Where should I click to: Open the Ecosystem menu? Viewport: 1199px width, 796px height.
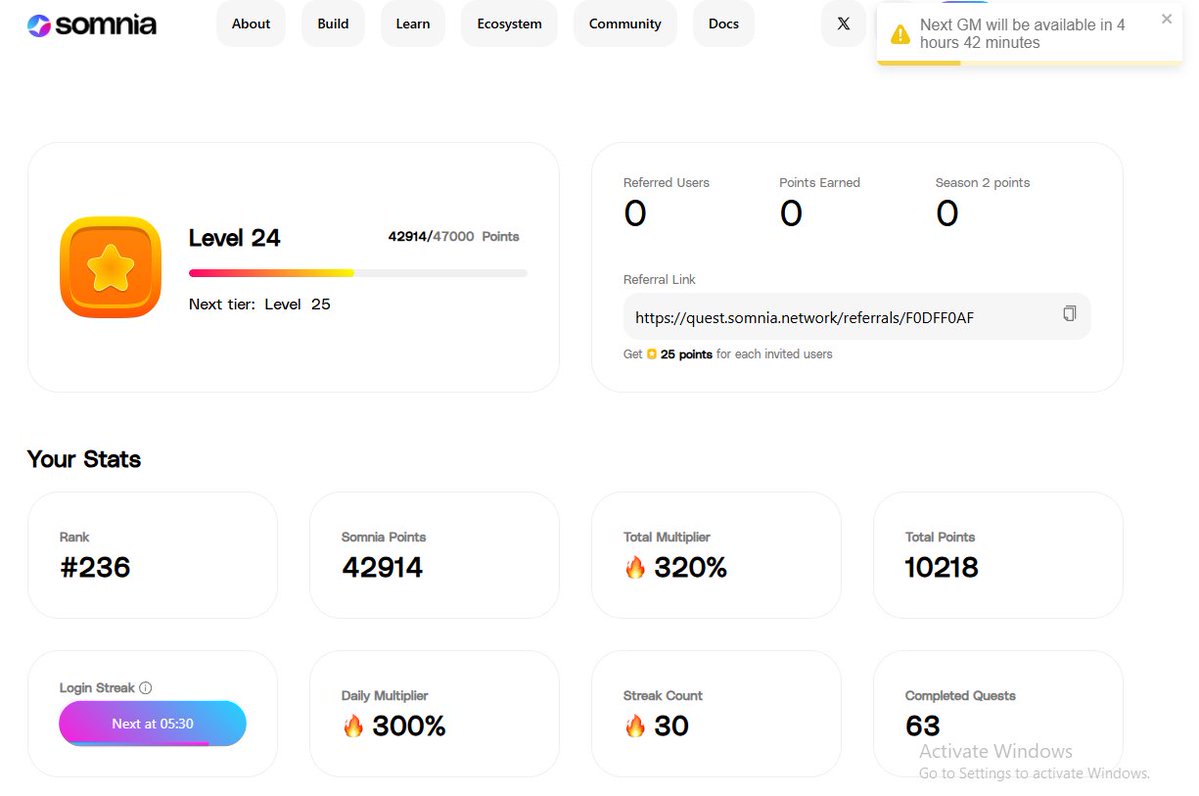(509, 24)
